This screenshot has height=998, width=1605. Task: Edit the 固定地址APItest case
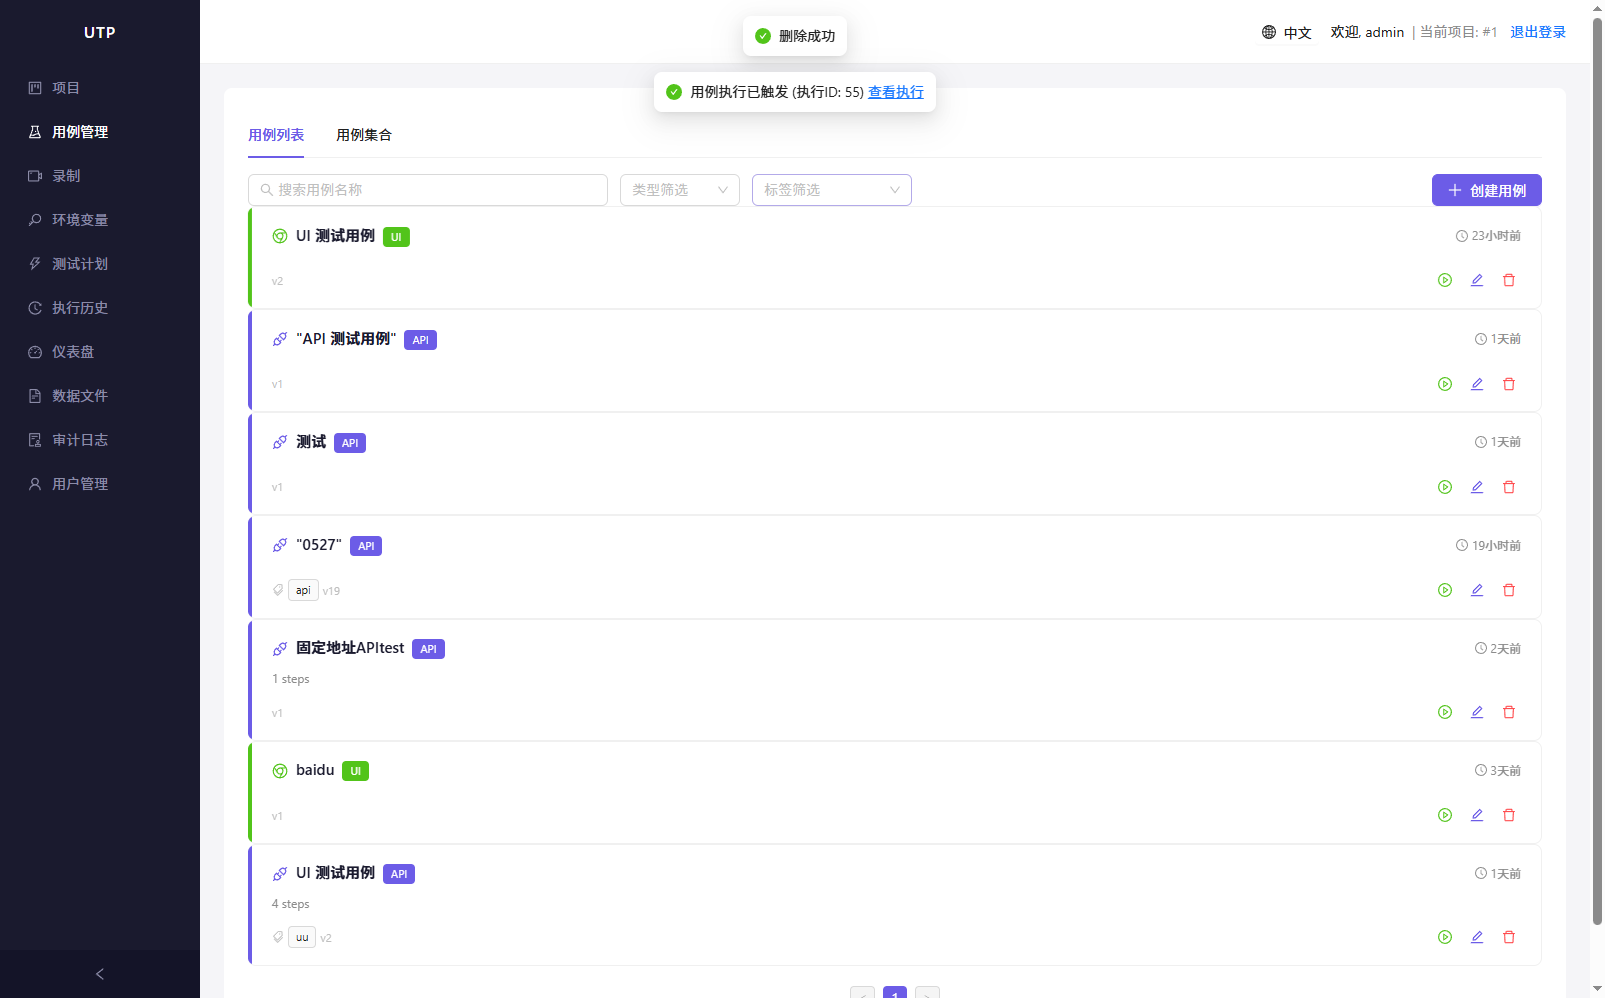1477,712
